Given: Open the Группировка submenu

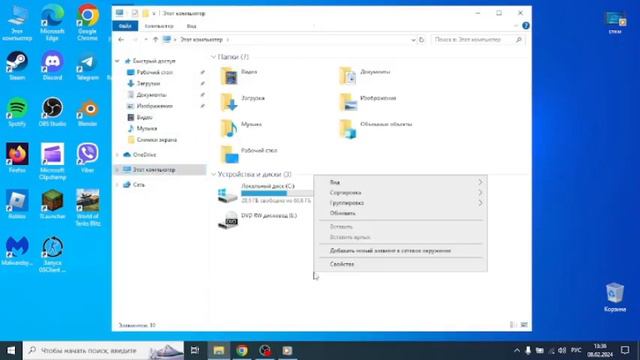Looking at the screenshot, I should [x=400, y=203].
